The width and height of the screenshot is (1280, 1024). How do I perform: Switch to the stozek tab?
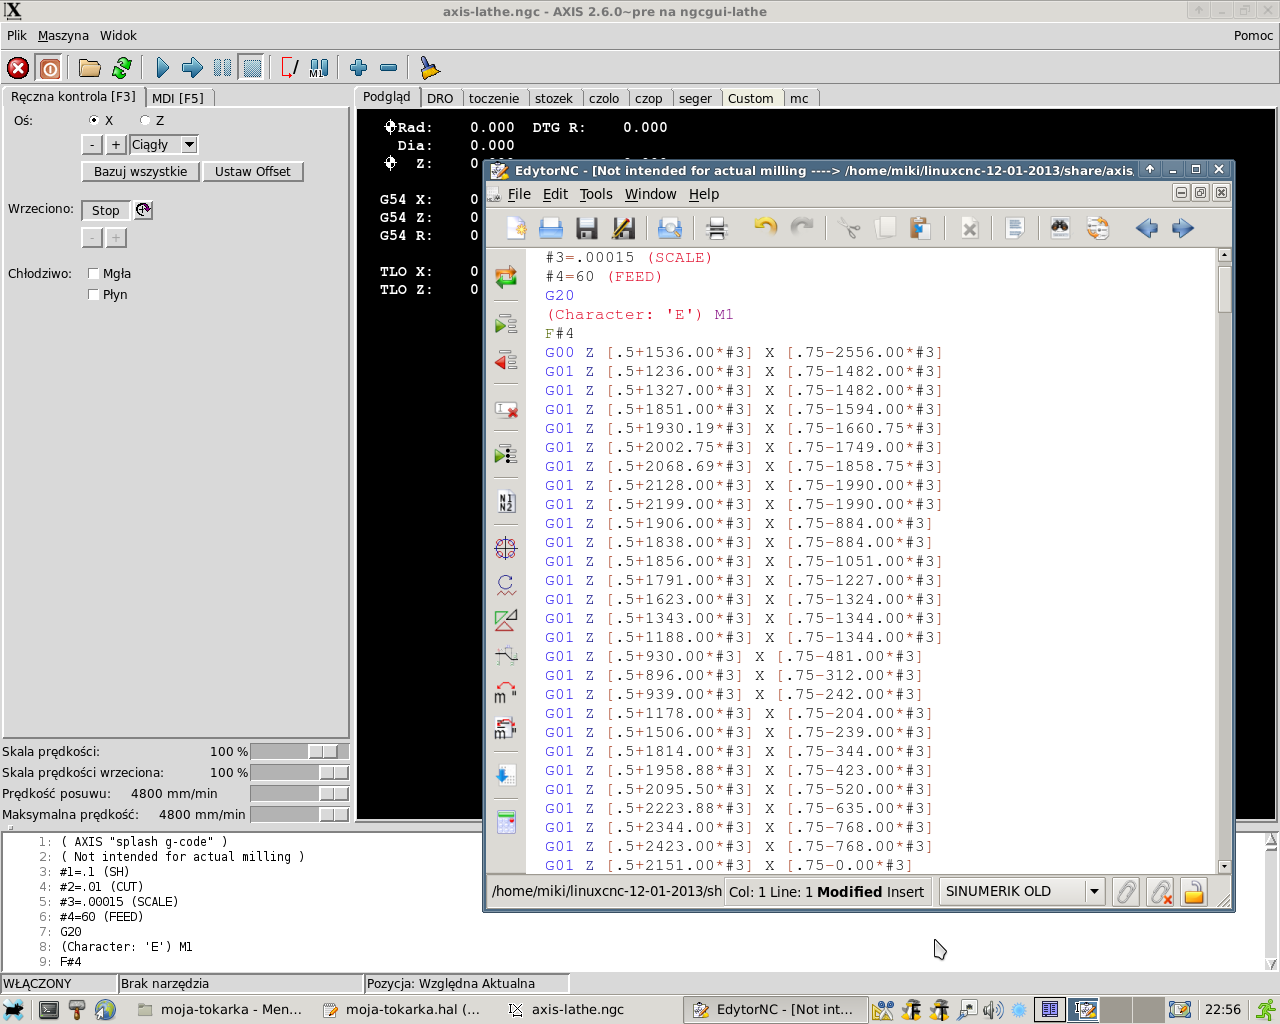tap(554, 98)
